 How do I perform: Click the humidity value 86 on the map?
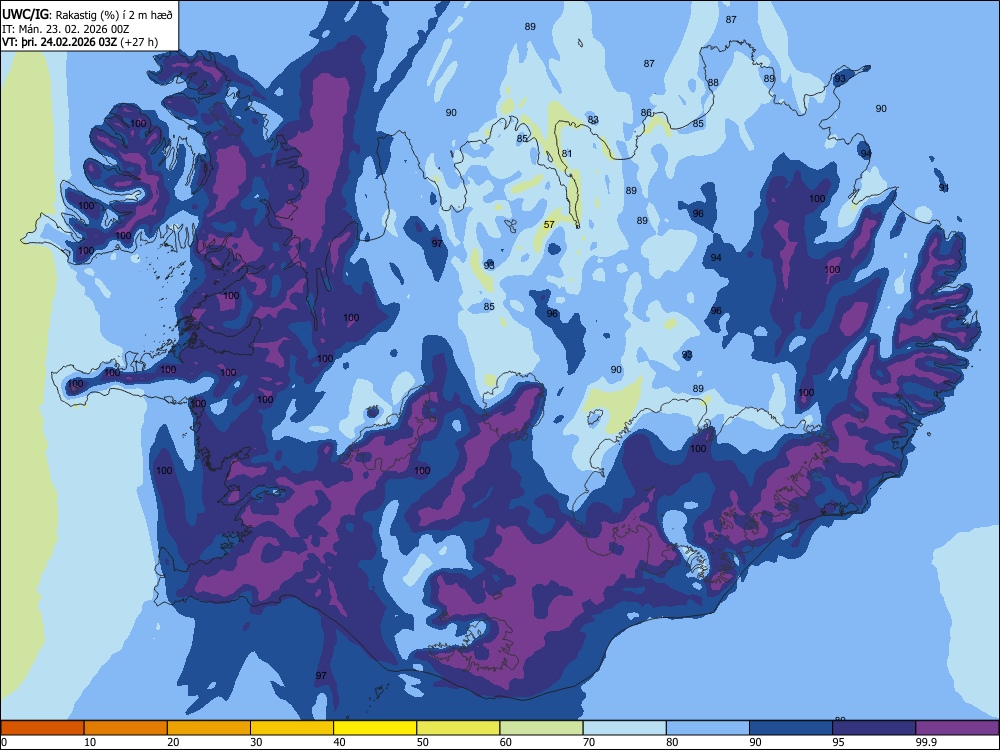click(x=647, y=113)
